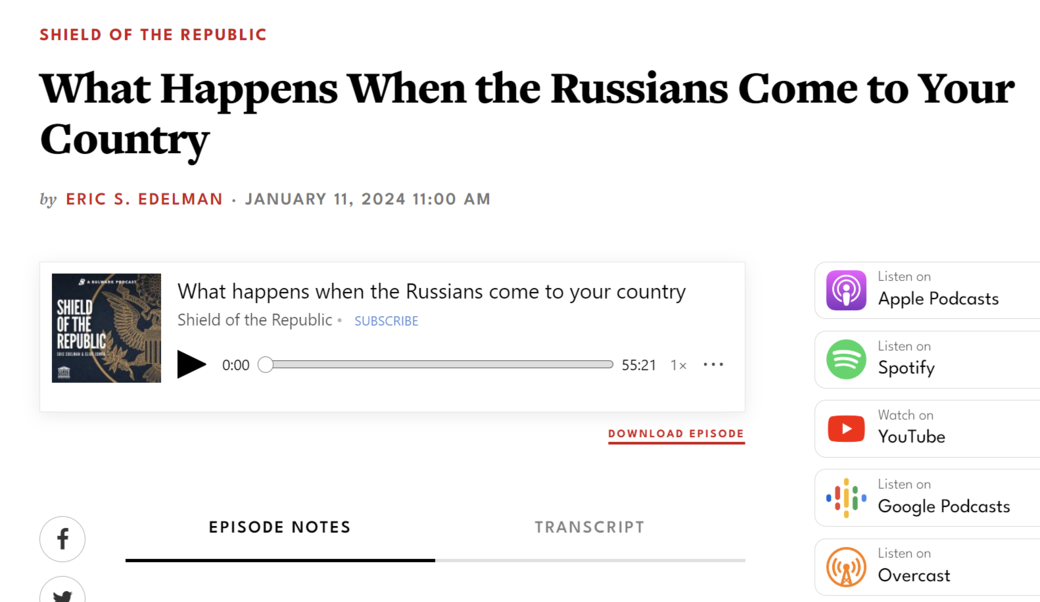
Task: Click the Spotify logo icon
Action: pyautogui.click(x=846, y=359)
